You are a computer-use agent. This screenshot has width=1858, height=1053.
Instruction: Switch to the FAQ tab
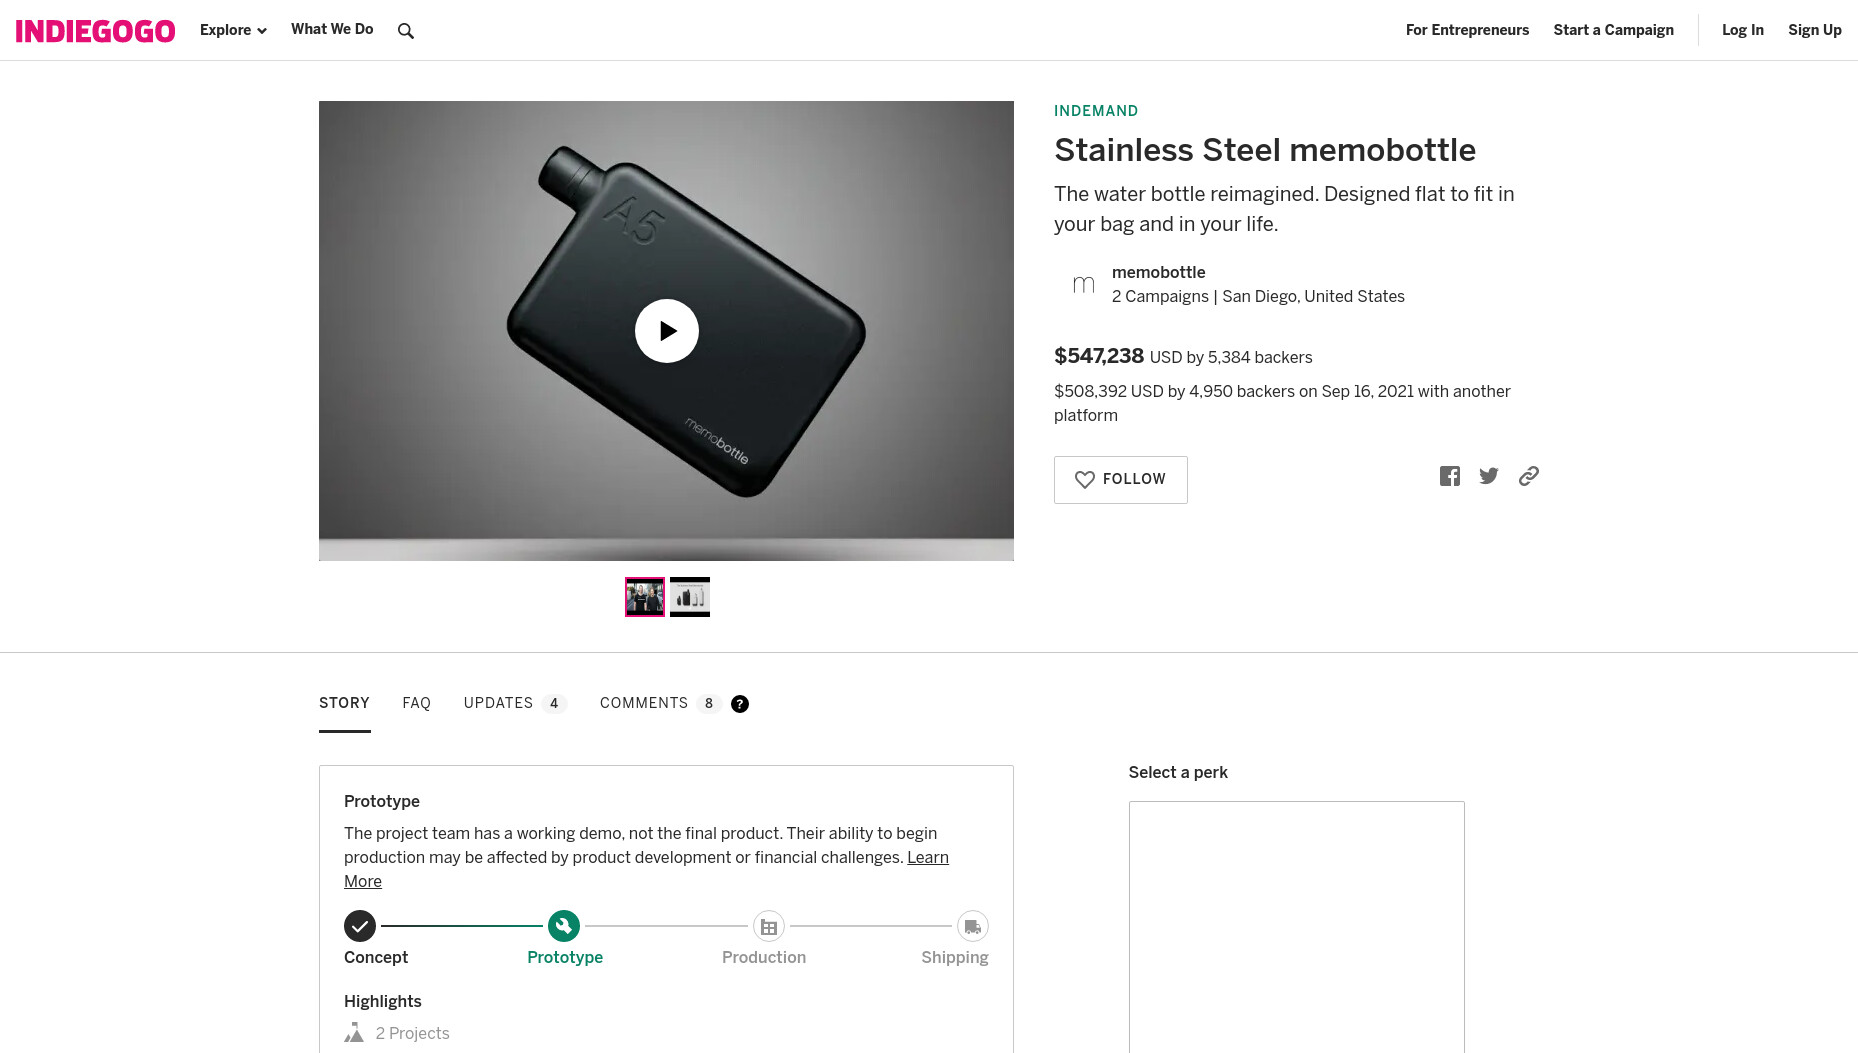pyautogui.click(x=416, y=703)
